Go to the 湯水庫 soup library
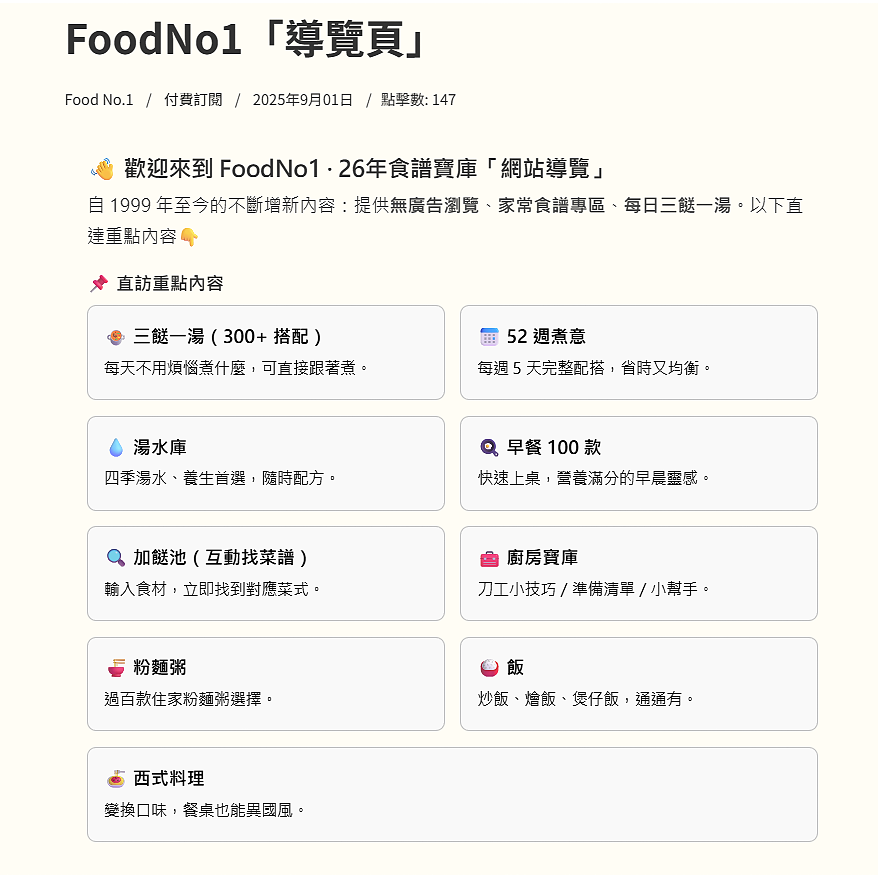 160,447
